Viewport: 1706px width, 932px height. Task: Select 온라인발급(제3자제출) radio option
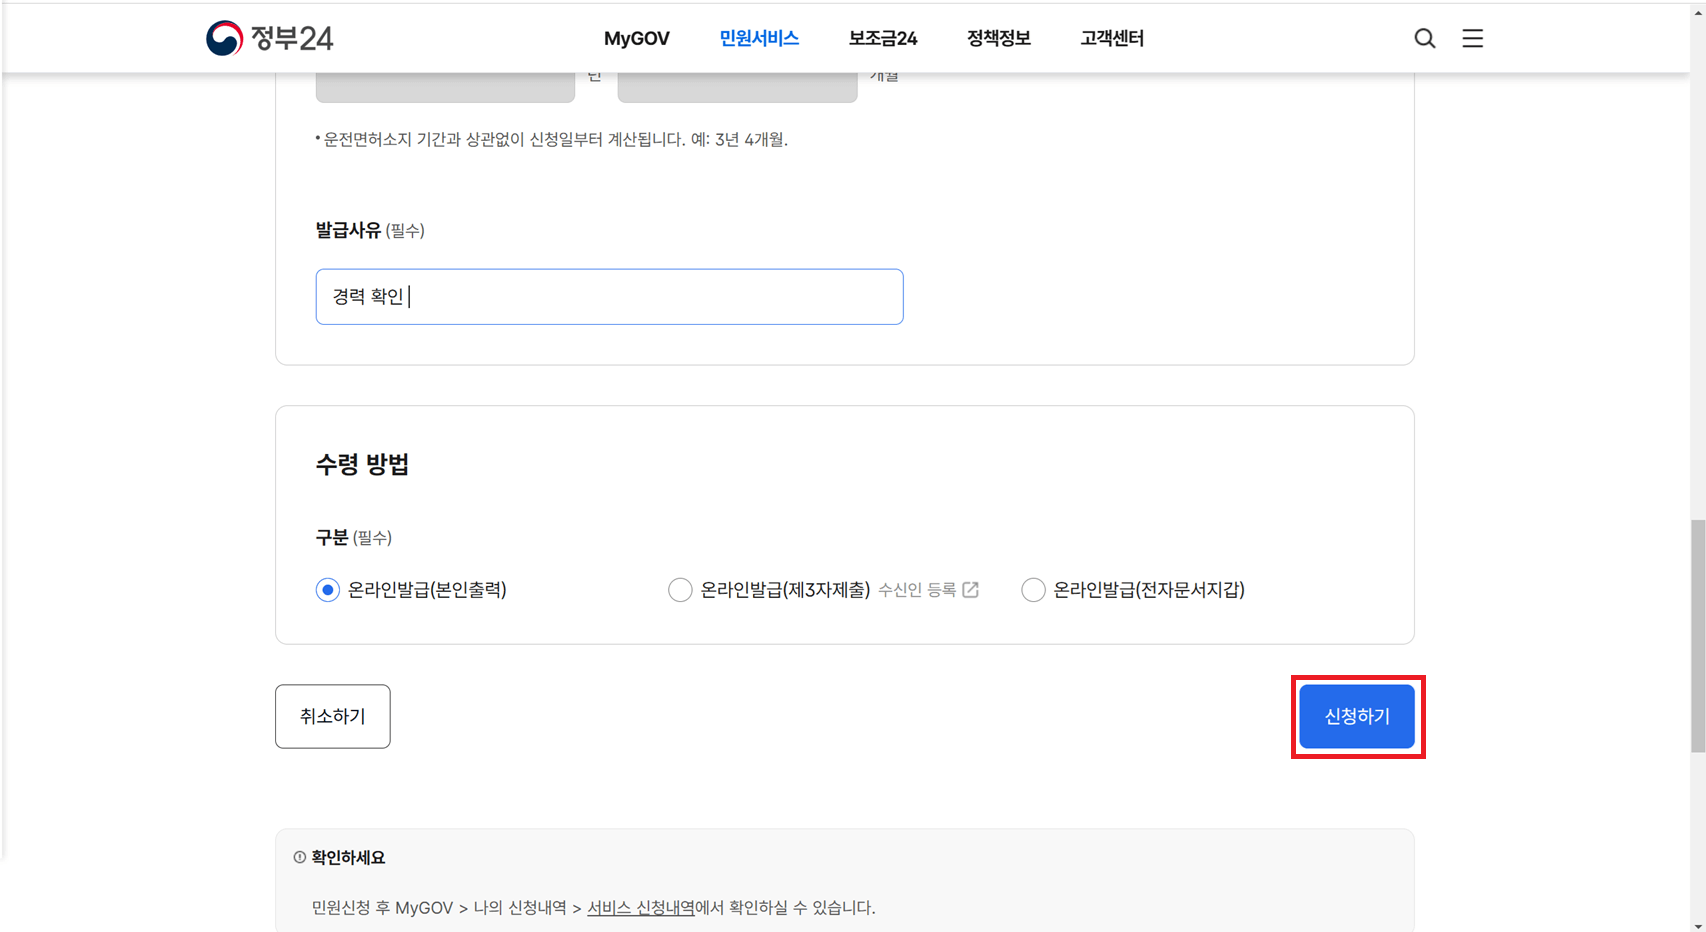[680, 590]
